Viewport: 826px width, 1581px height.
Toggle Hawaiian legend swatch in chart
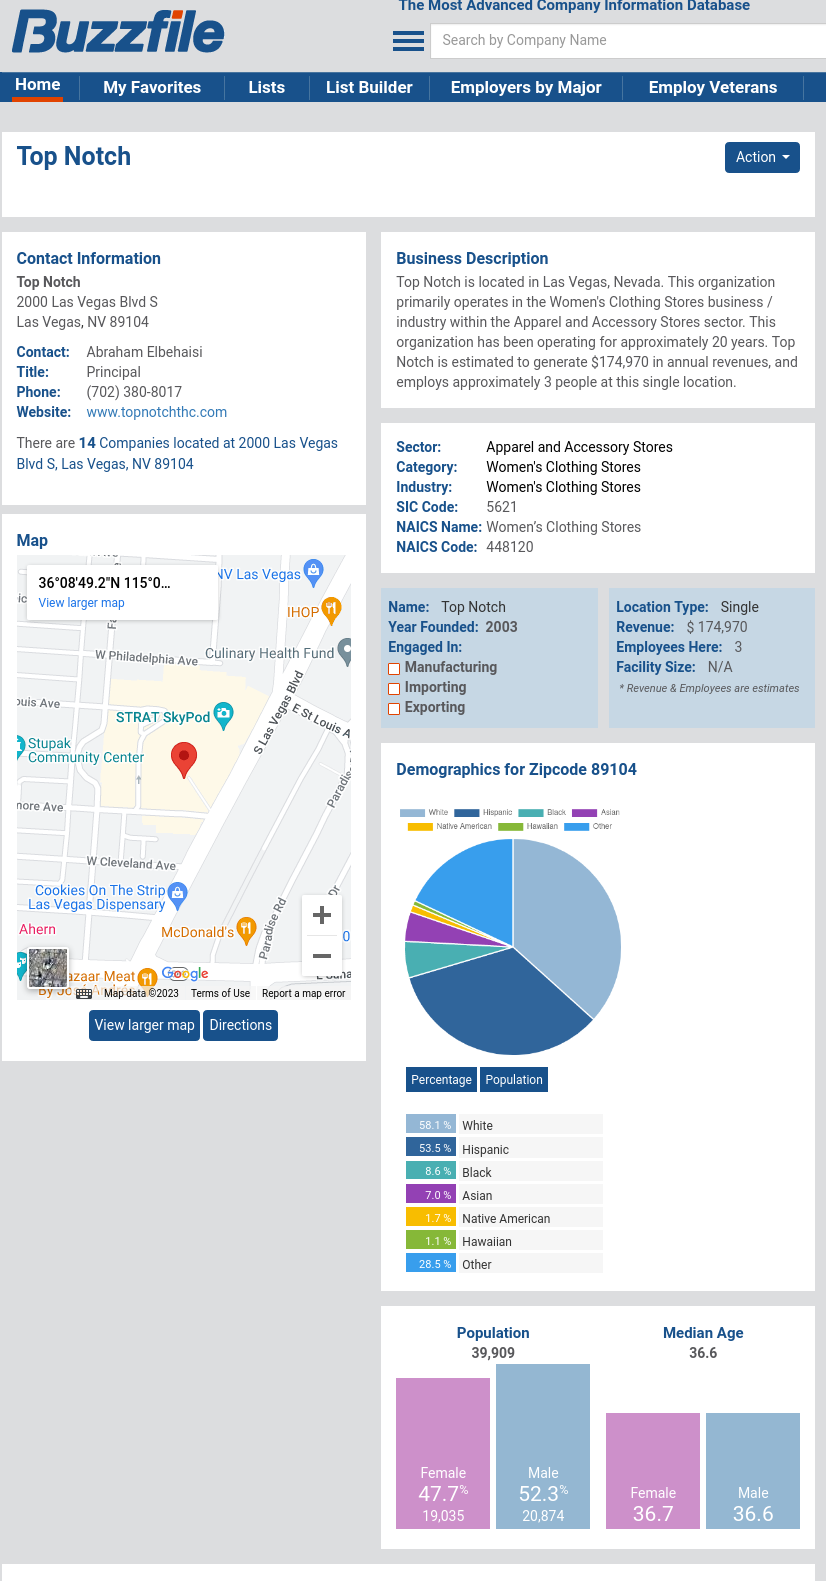point(511,827)
